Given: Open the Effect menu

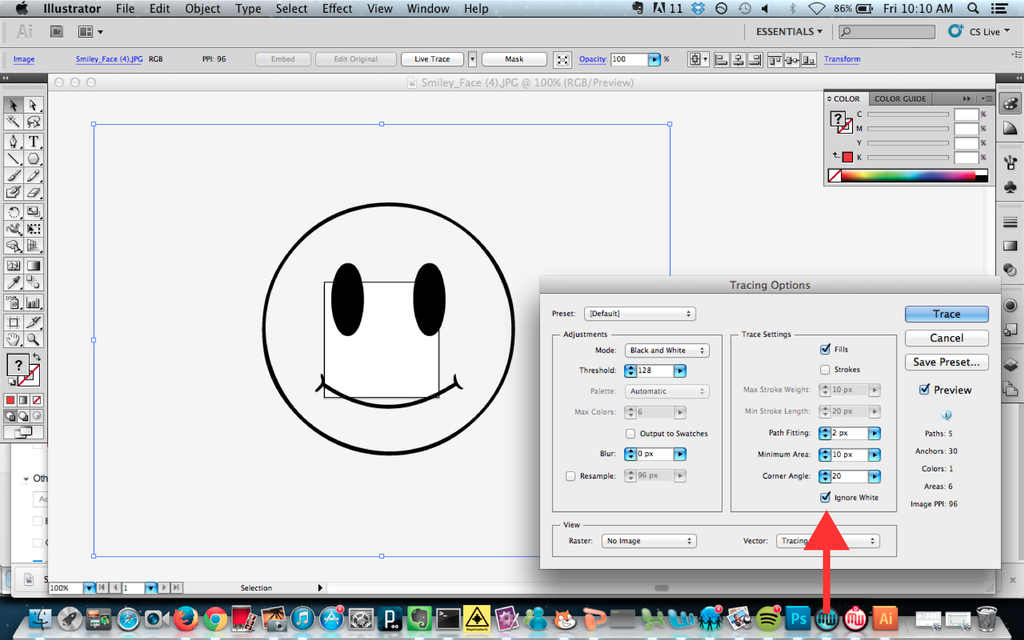Looking at the screenshot, I should 337,9.
